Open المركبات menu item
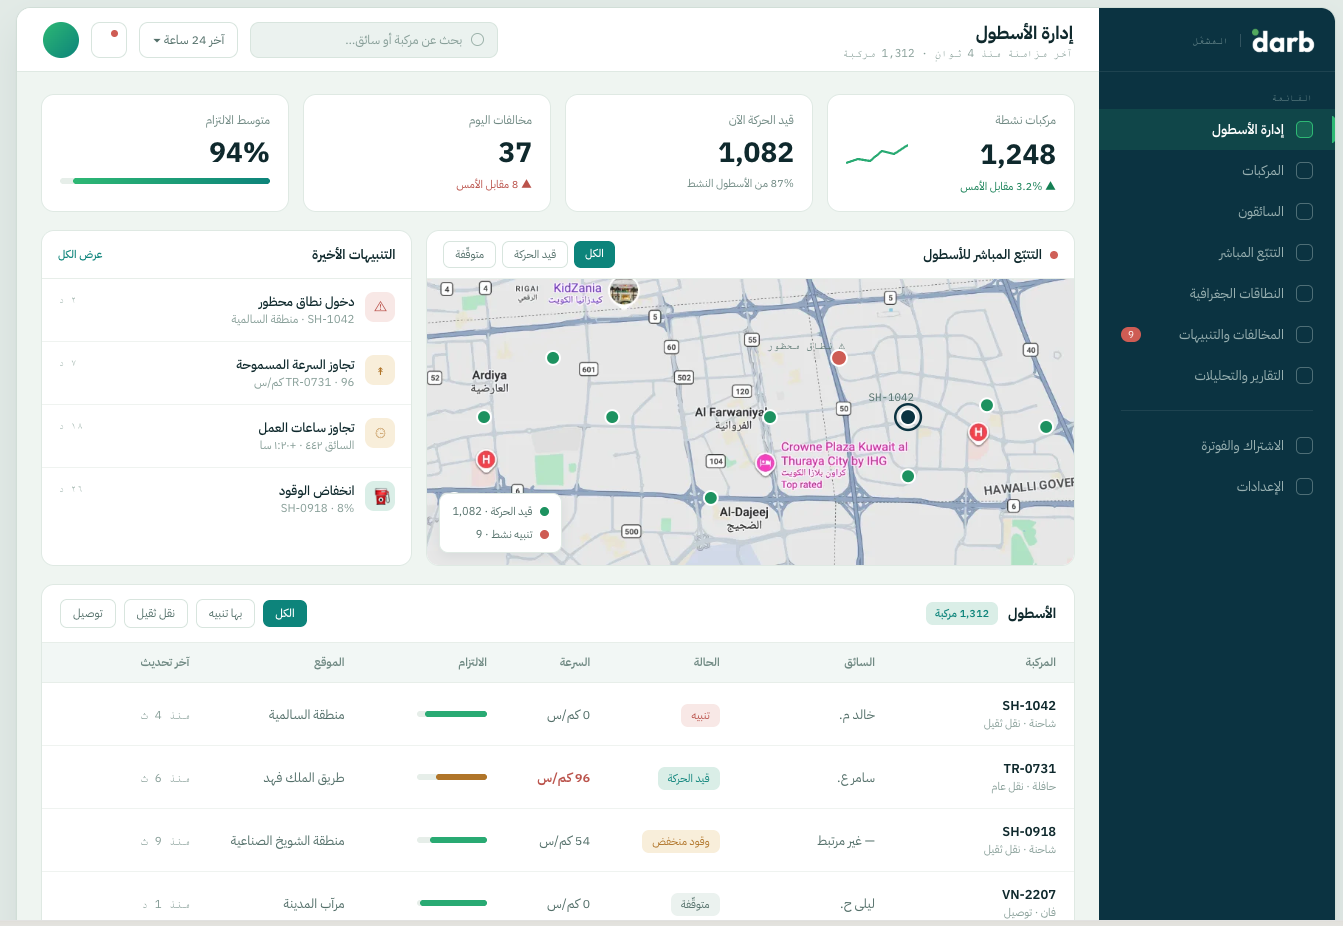Screen dimensions: 1343x926 [1217, 170]
